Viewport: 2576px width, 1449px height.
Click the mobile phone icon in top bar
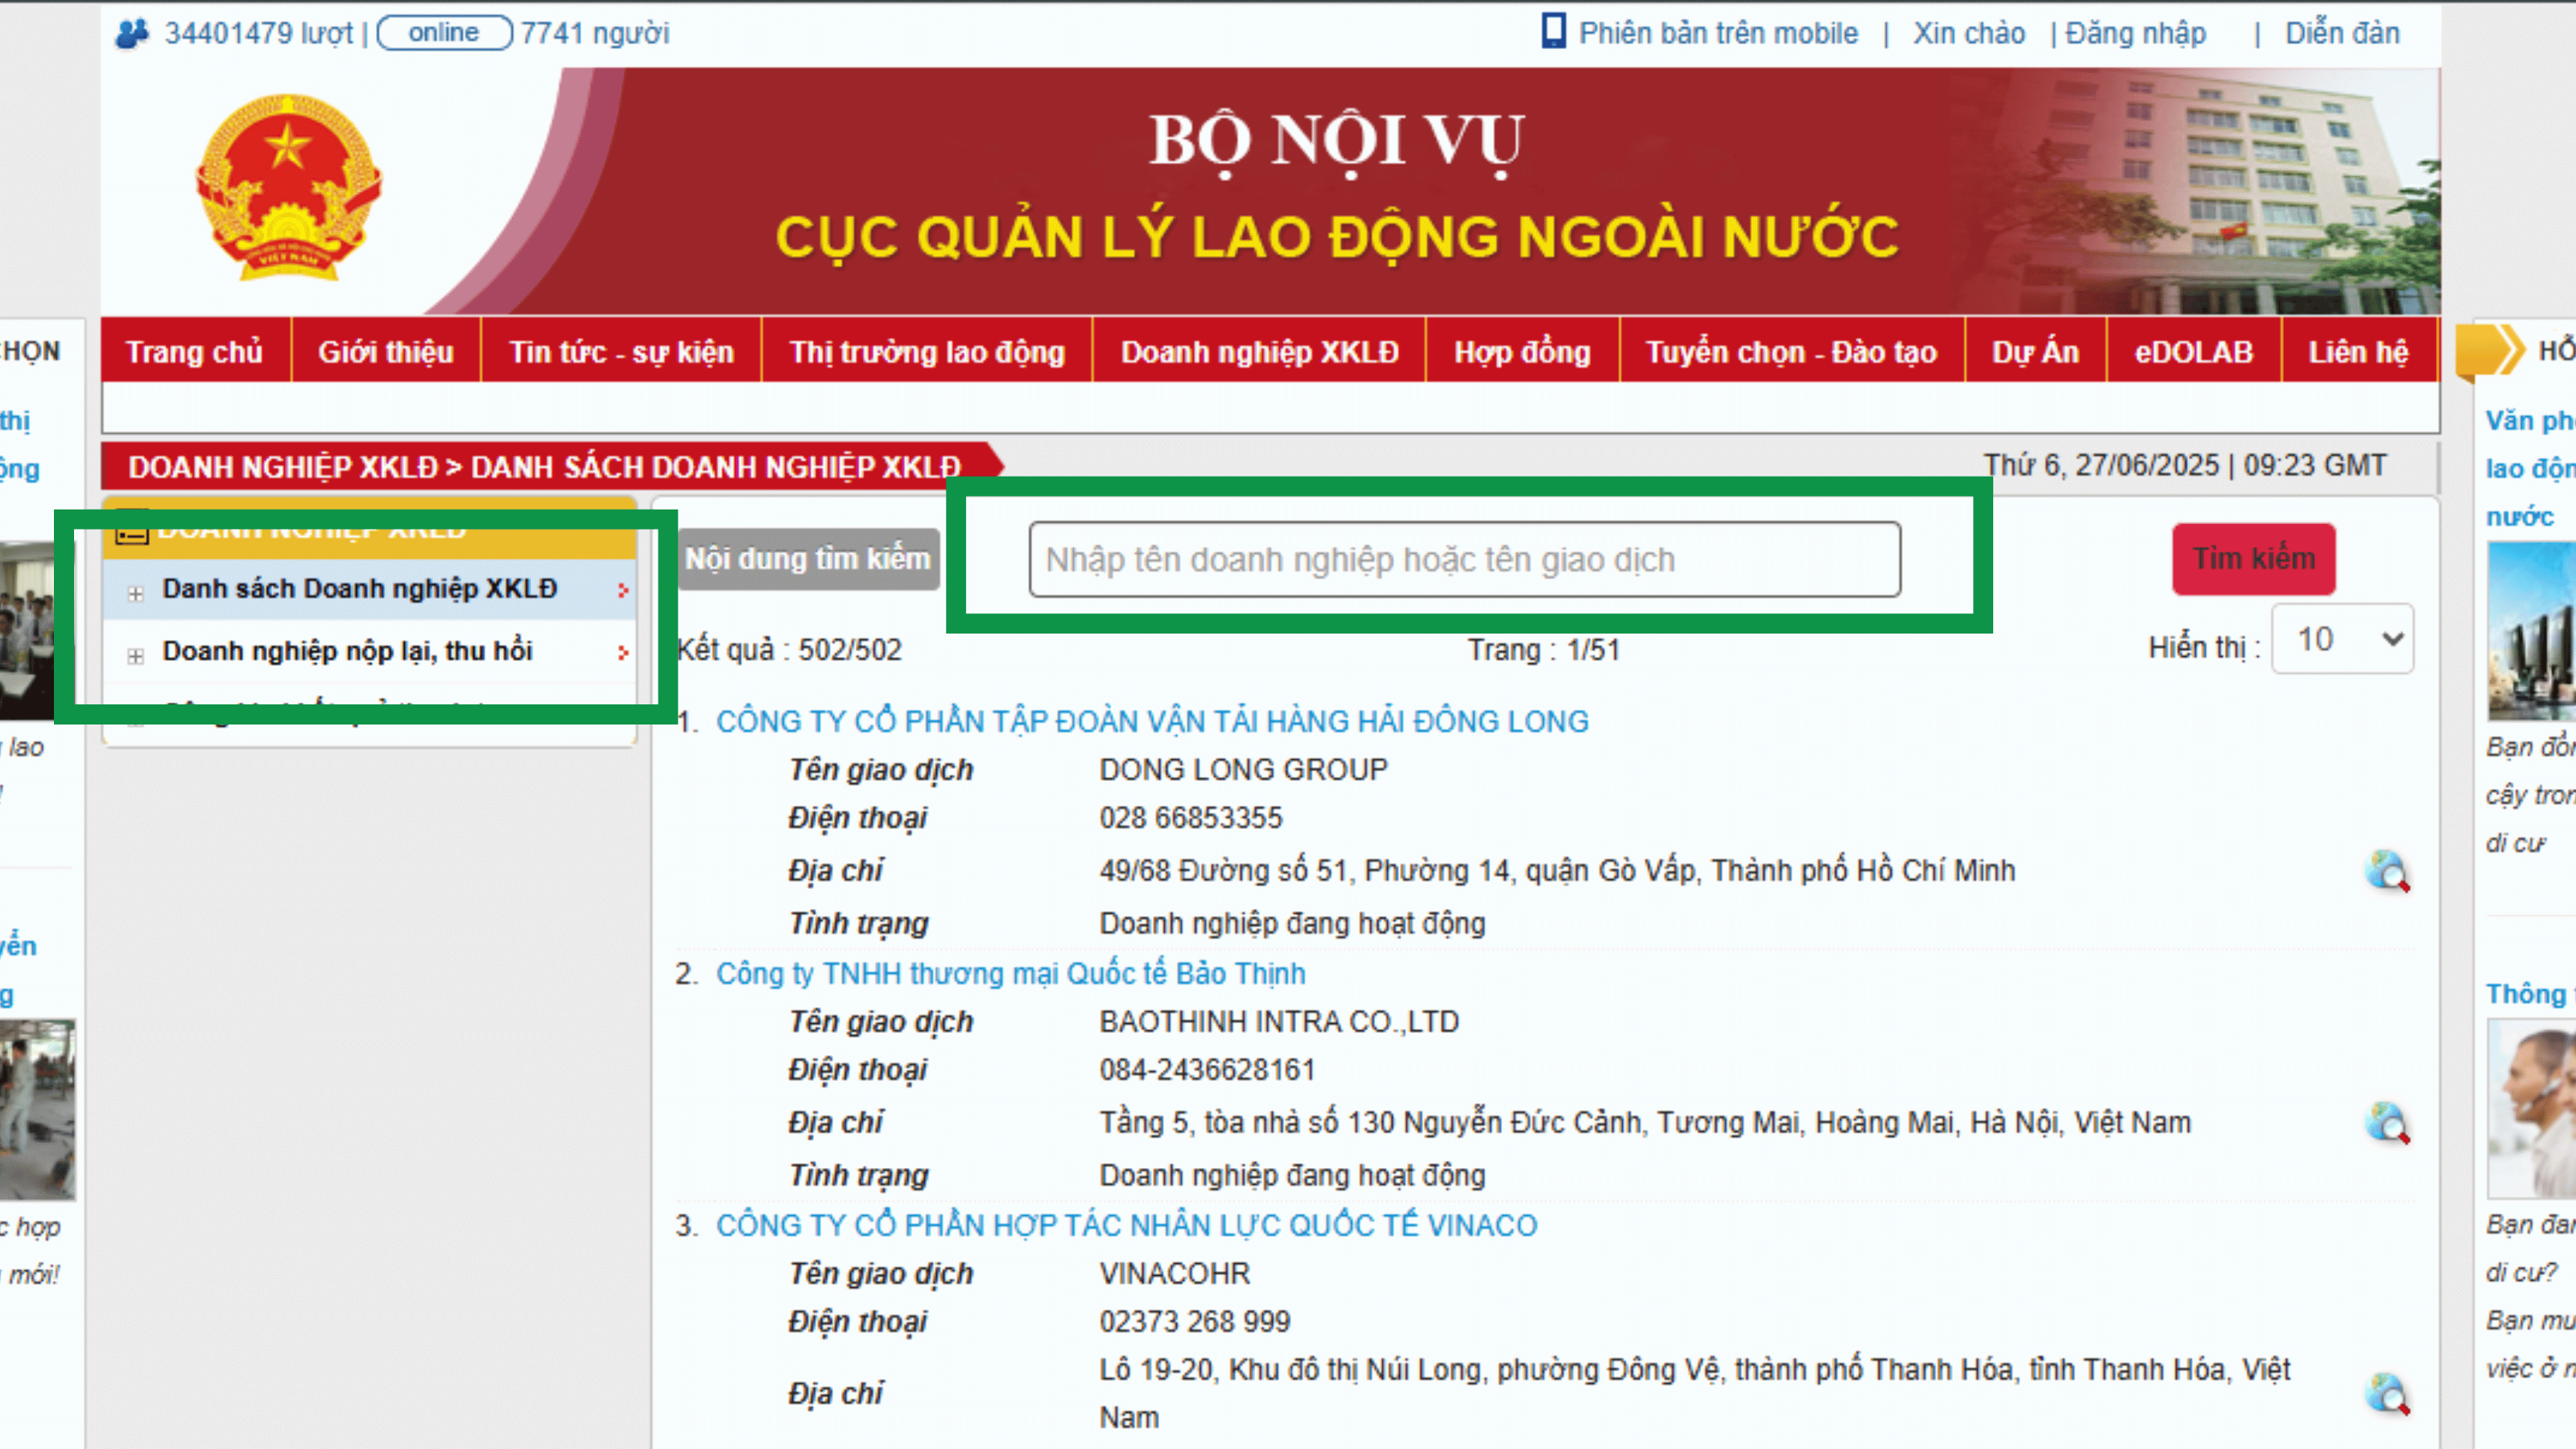(1553, 31)
